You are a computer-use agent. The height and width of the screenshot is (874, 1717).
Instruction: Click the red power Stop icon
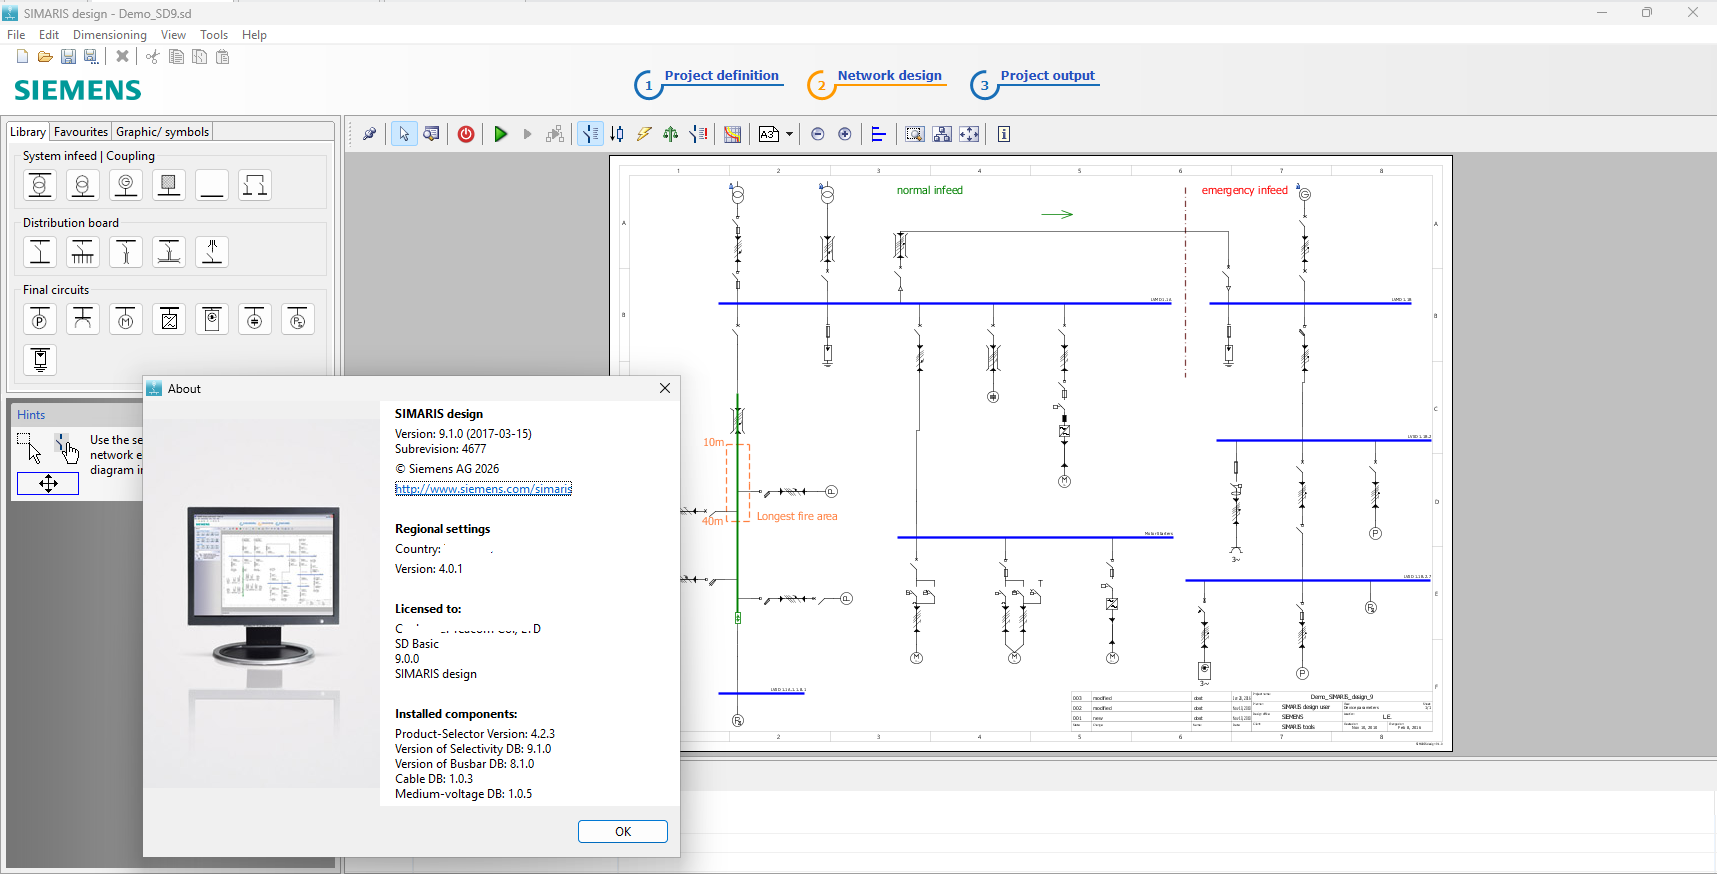[466, 134]
